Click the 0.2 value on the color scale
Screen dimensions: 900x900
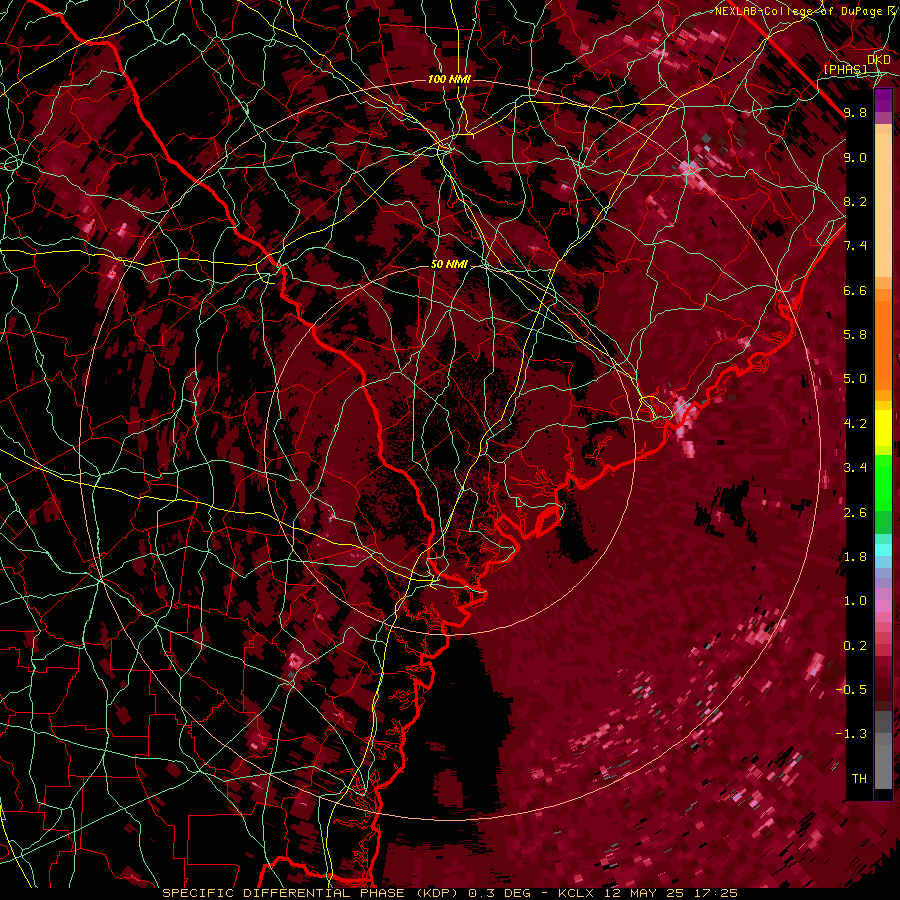pyautogui.click(x=855, y=646)
